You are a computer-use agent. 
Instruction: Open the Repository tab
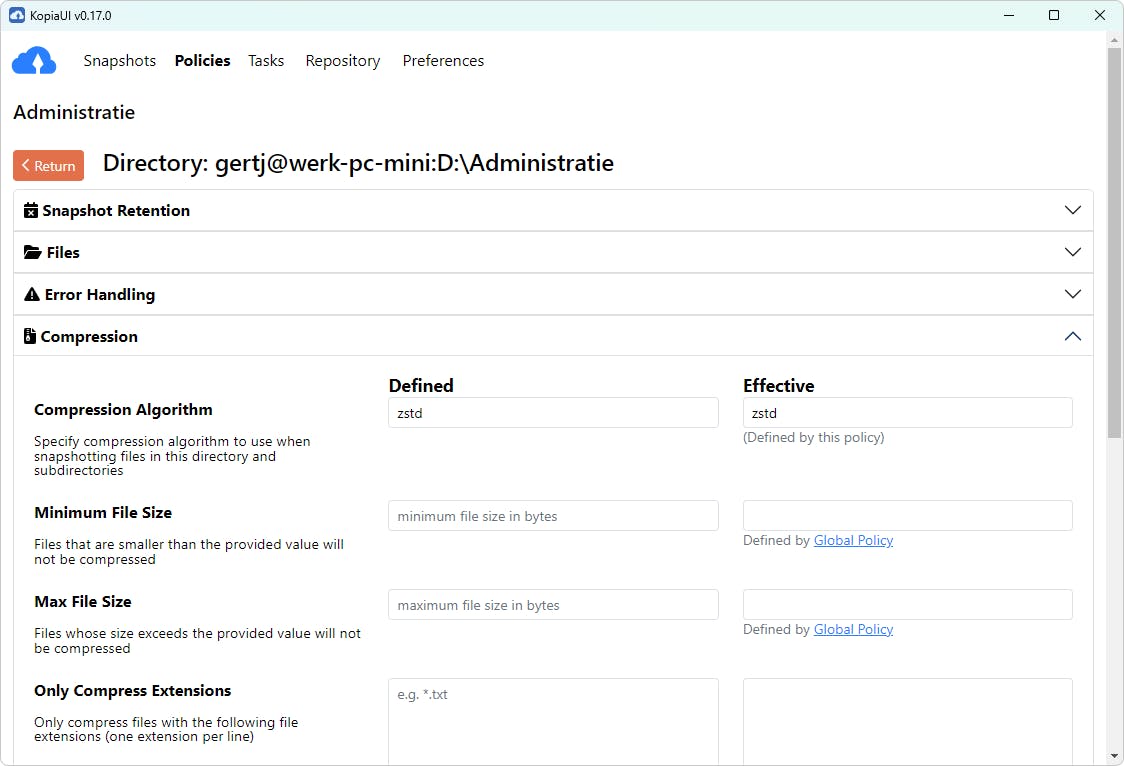[343, 61]
